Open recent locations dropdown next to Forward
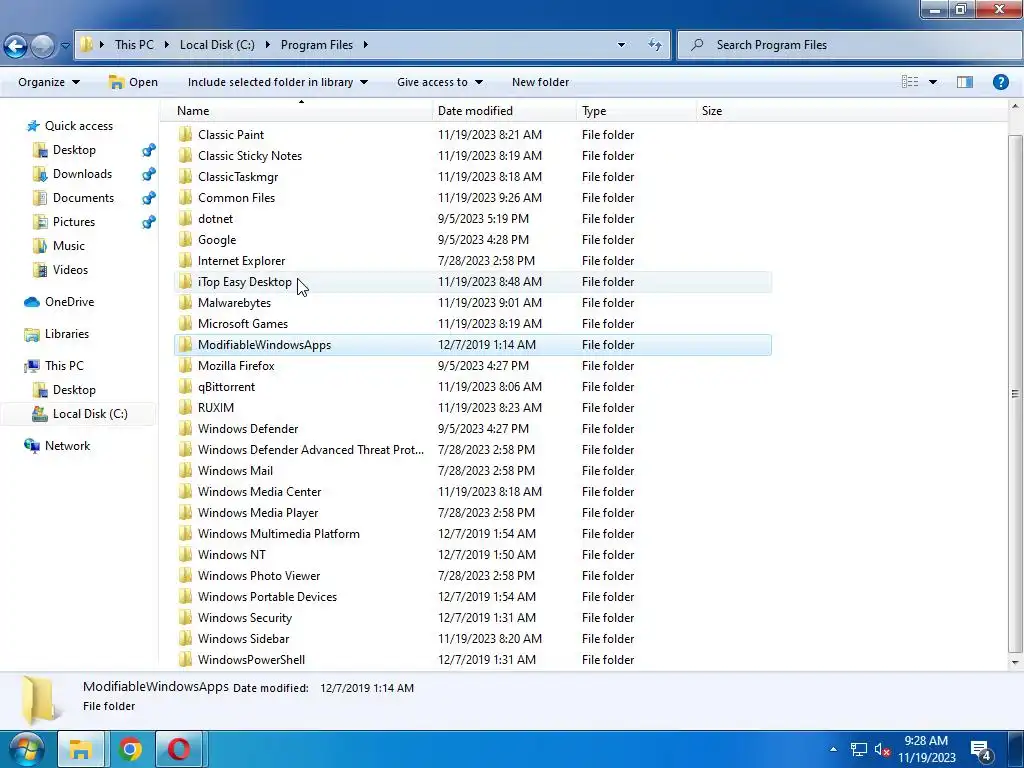 65,46
